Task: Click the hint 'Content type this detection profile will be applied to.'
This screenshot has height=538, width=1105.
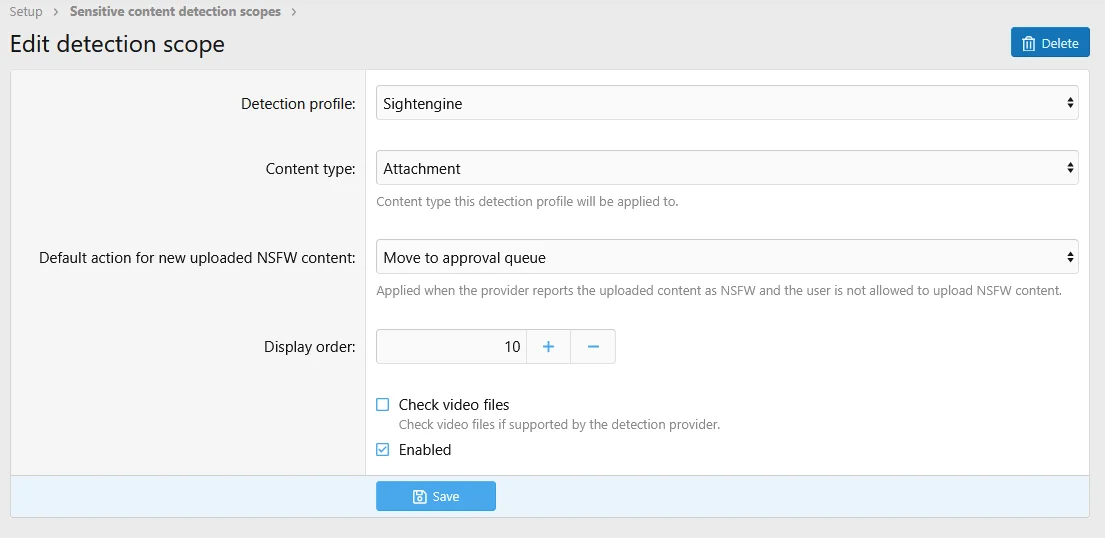Action: (x=527, y=202)
